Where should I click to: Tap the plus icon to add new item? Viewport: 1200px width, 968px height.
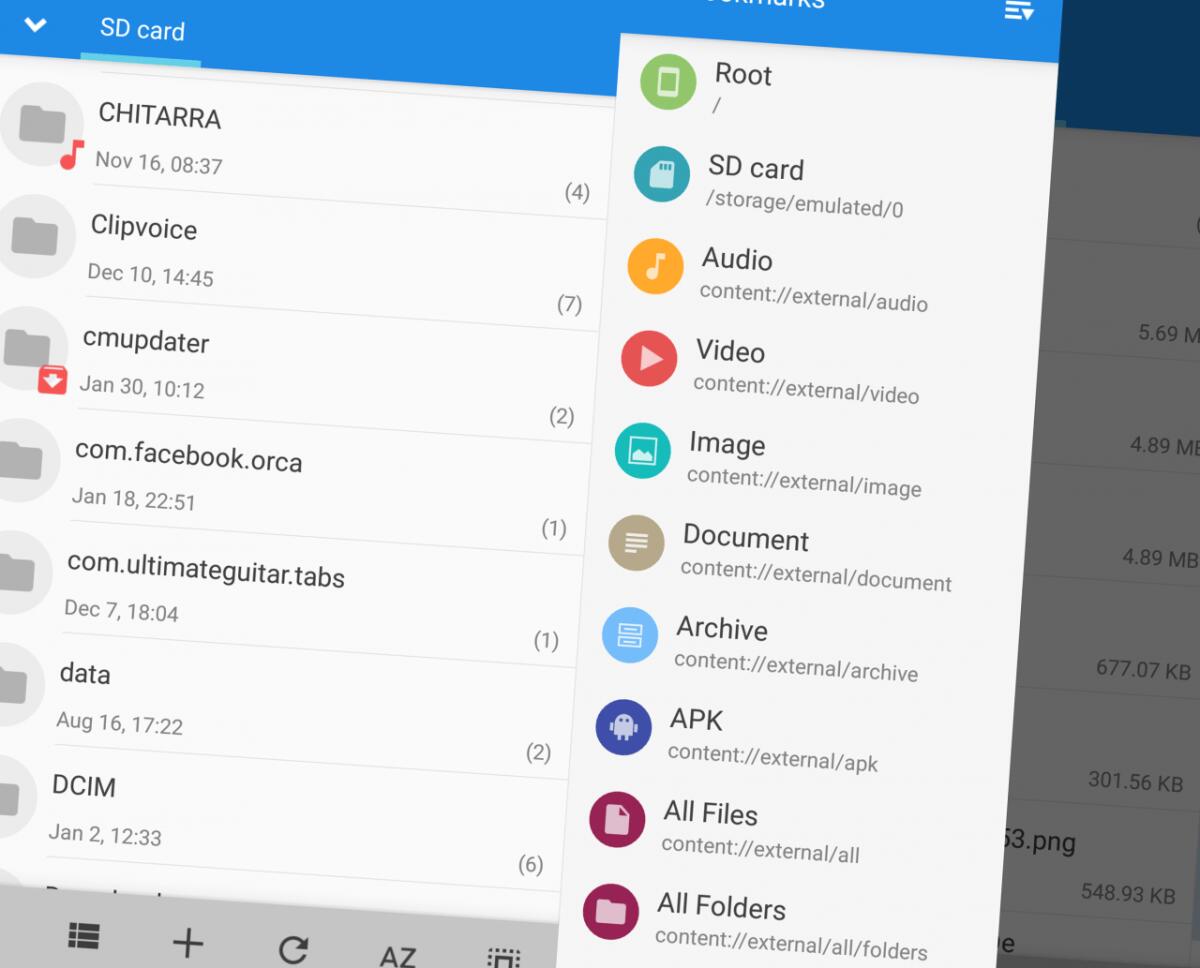pos(188,941)
